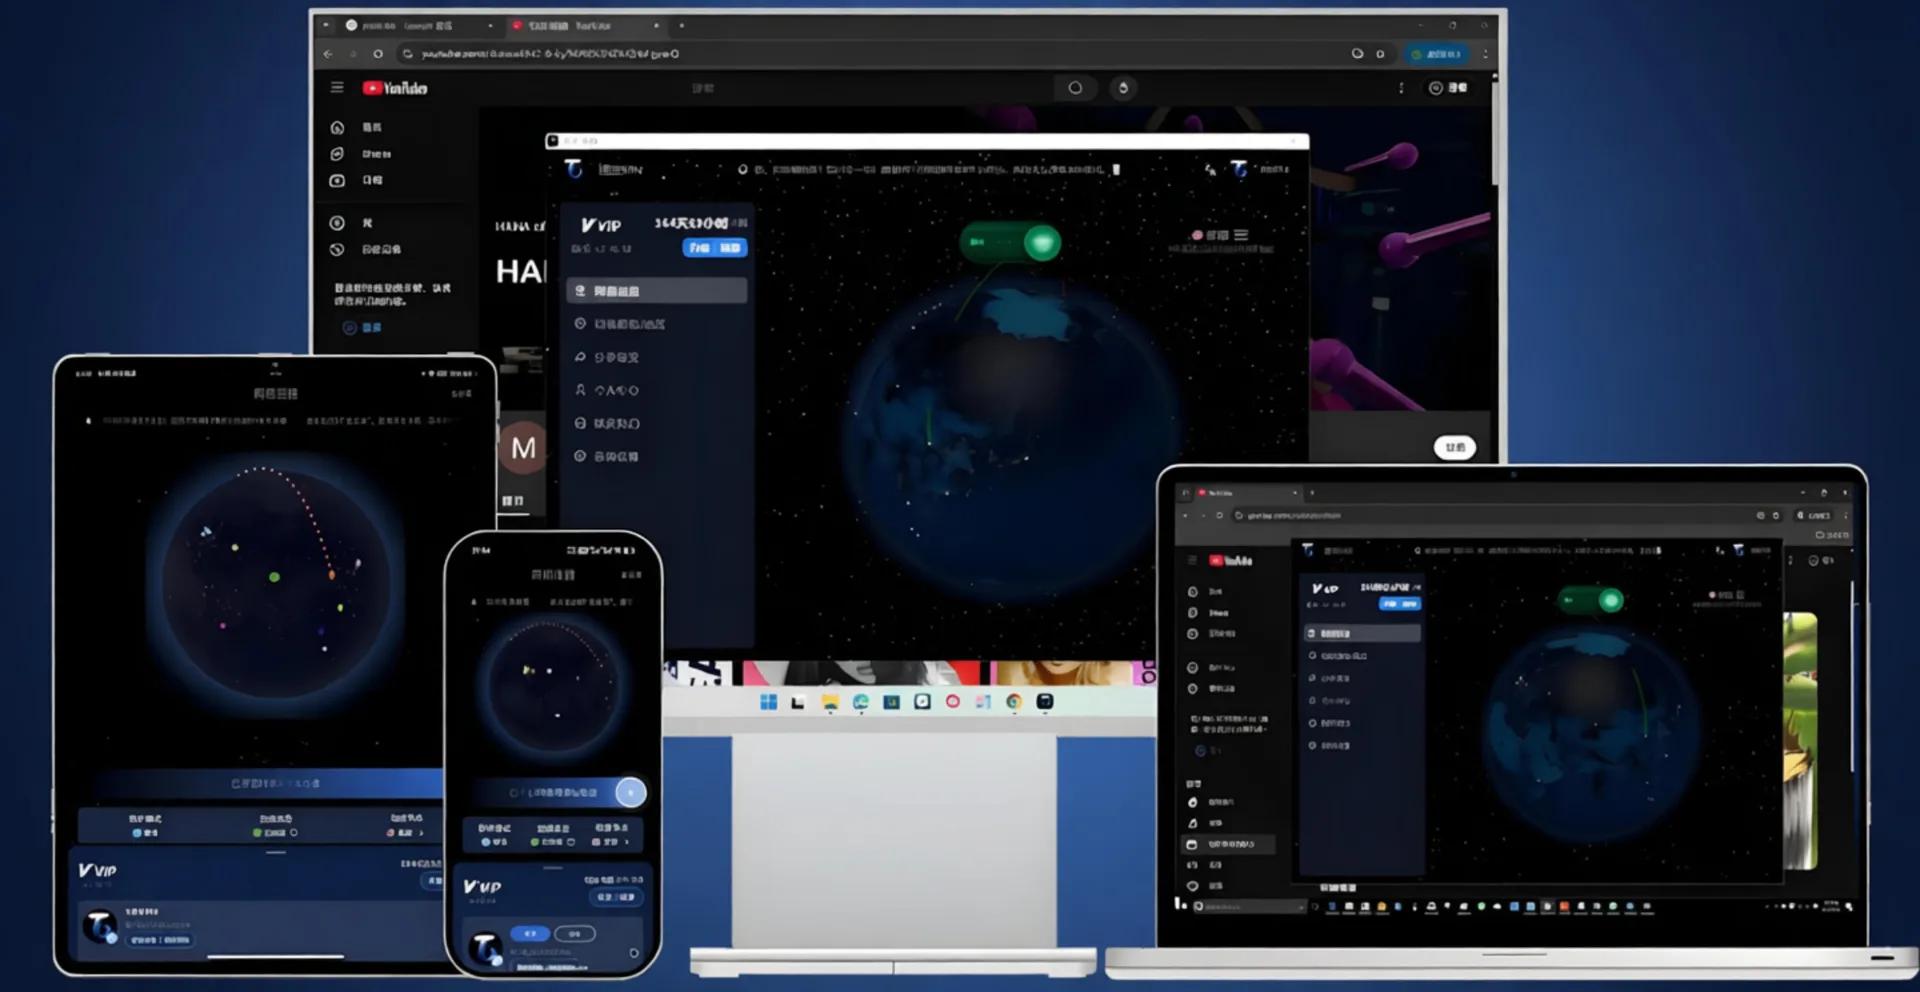The image size is (1920, 992).
Task: Click the blue profile button in monitor browser
Action: click(1437, 54)
